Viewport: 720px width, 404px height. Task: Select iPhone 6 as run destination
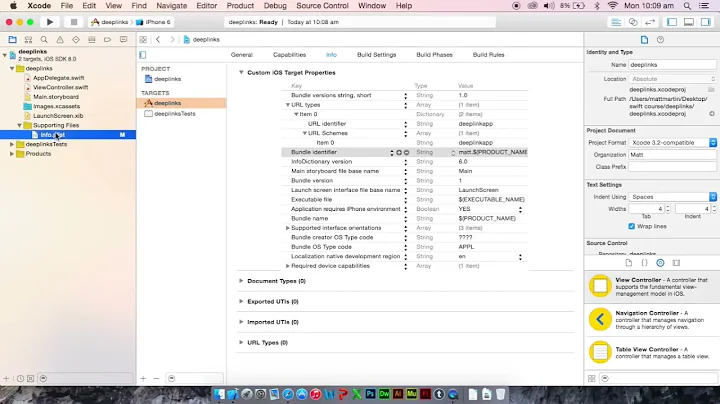[154, 22]
